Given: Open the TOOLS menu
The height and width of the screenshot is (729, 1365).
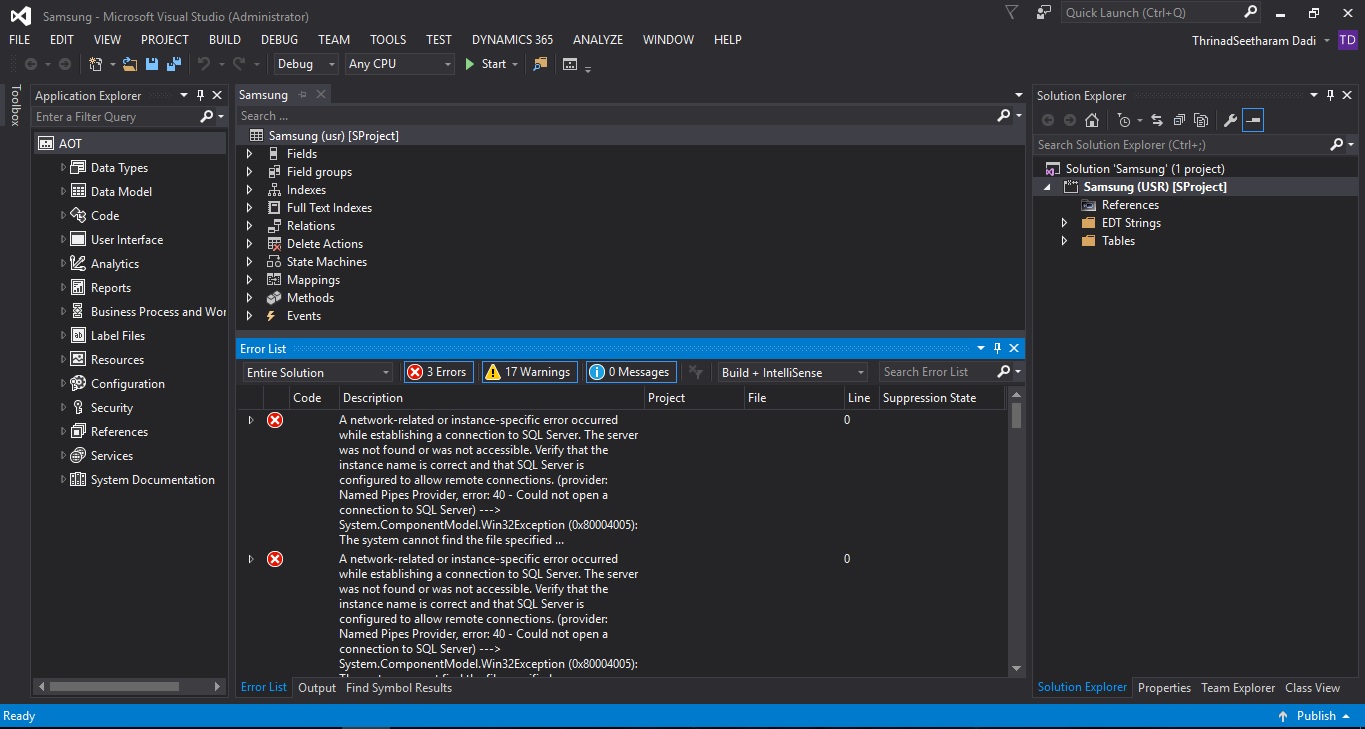Looking at the screenshot, I should tap(388, 40).
